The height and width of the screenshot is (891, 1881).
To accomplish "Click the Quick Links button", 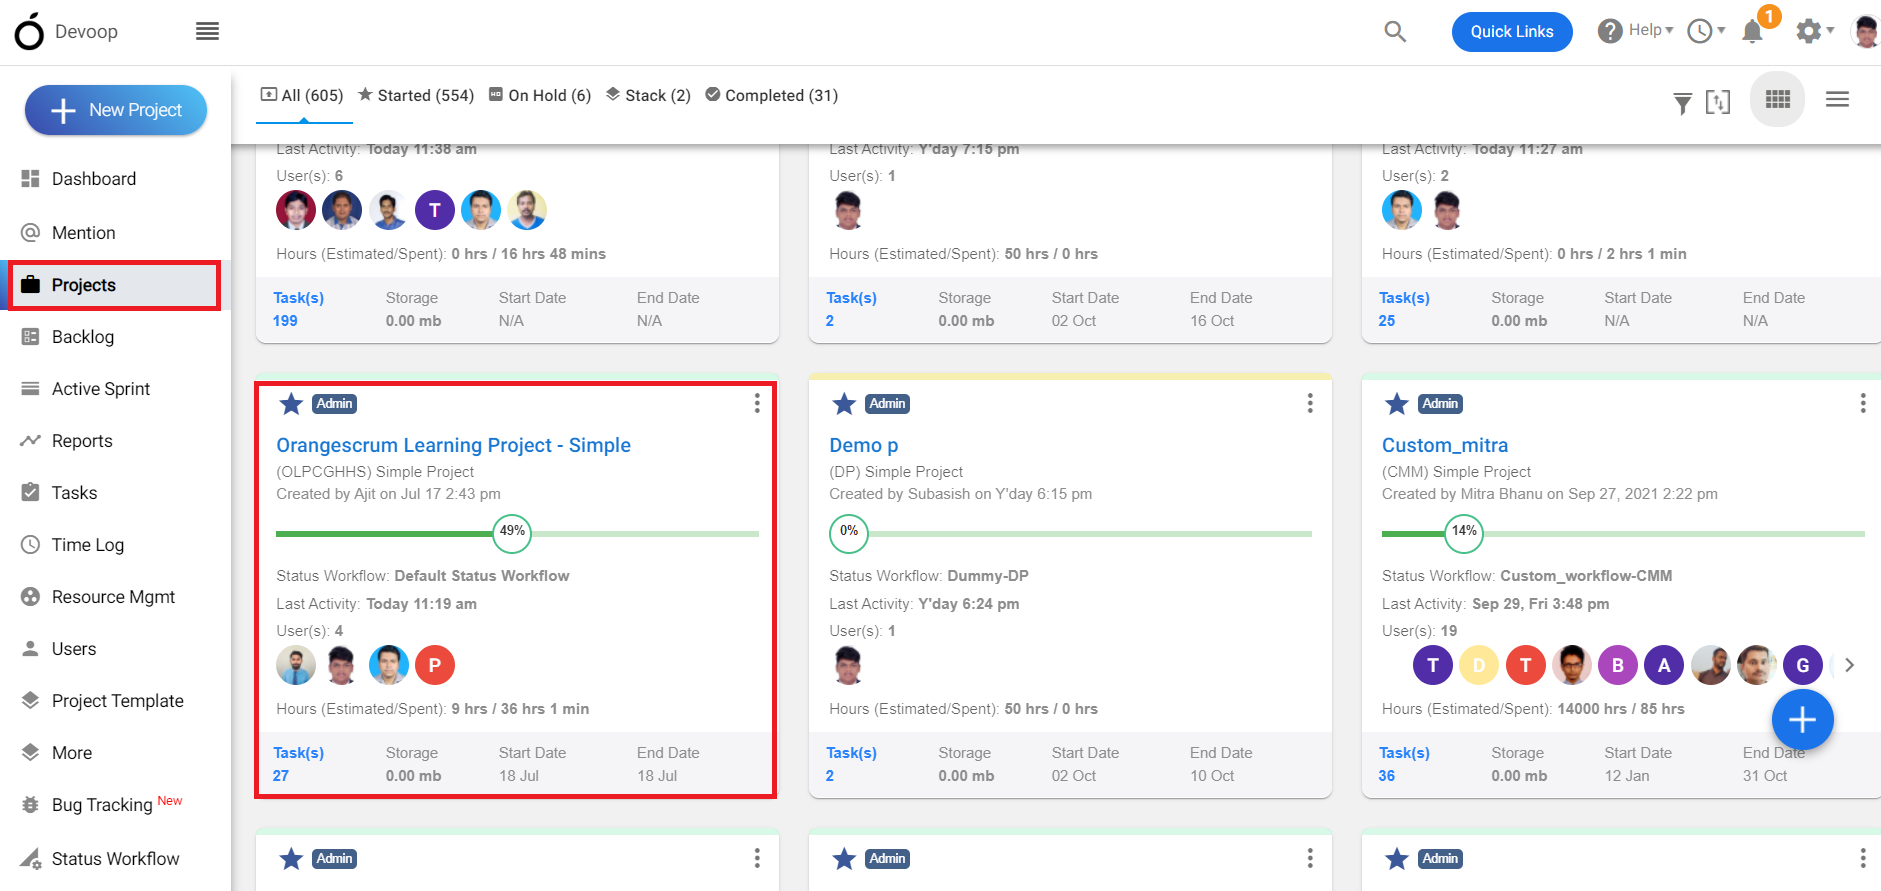I will tap(1512, 32).
